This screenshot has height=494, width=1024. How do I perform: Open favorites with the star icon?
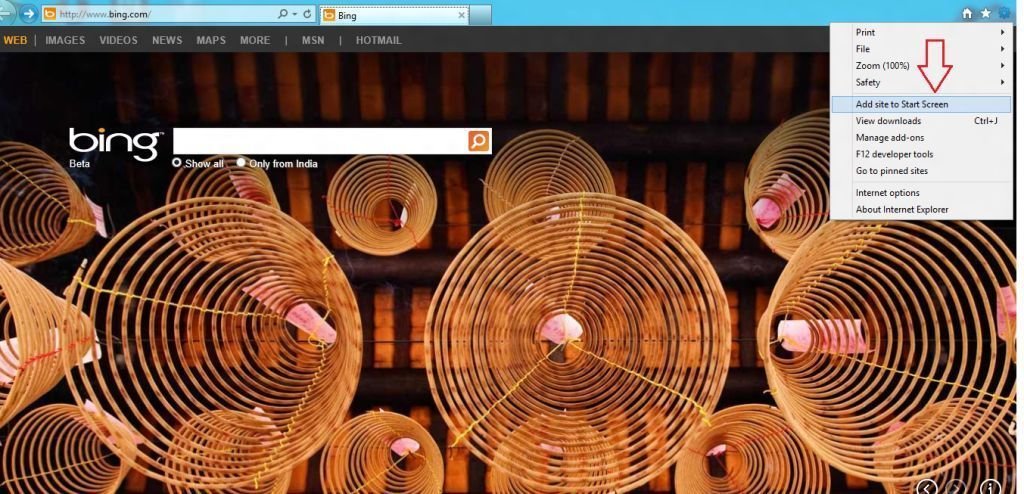click(x=985, y=13)
